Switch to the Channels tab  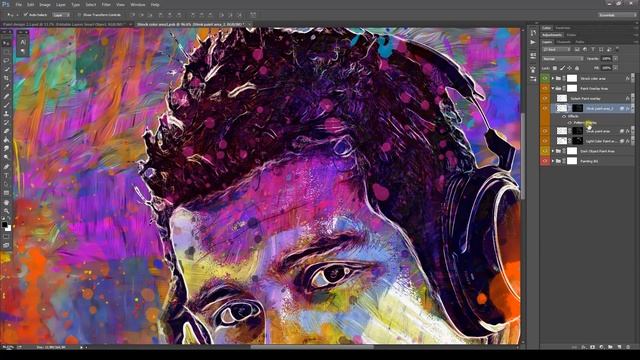point(564,42)
